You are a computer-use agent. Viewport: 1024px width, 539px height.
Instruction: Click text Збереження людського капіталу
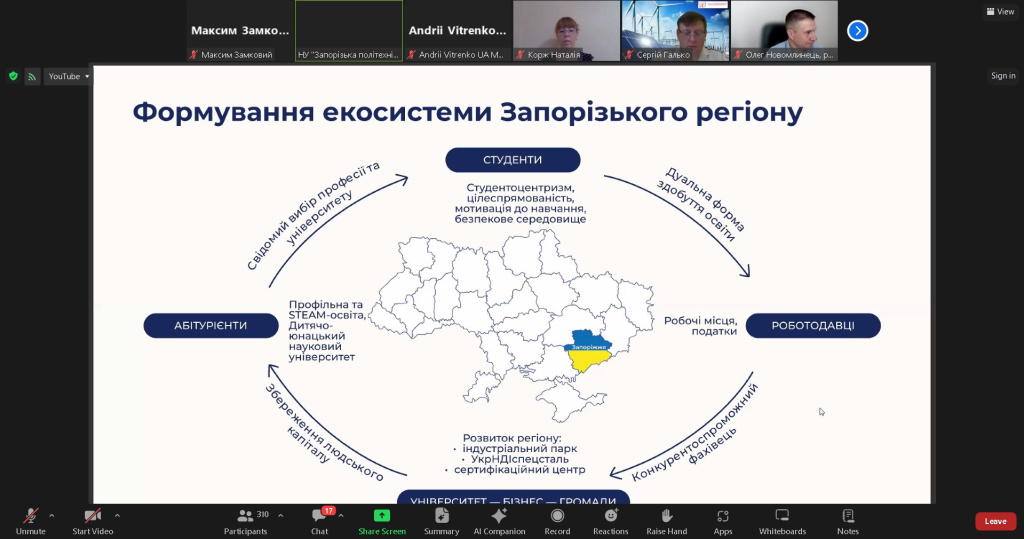324,433
